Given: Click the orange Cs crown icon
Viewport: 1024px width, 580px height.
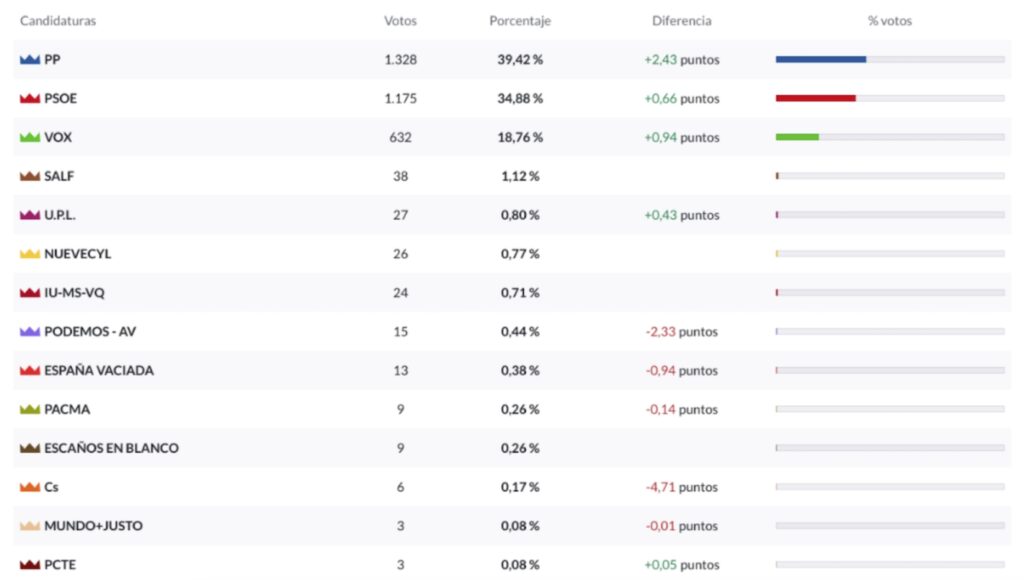Looking at the screenshot, I should [29, 488].
